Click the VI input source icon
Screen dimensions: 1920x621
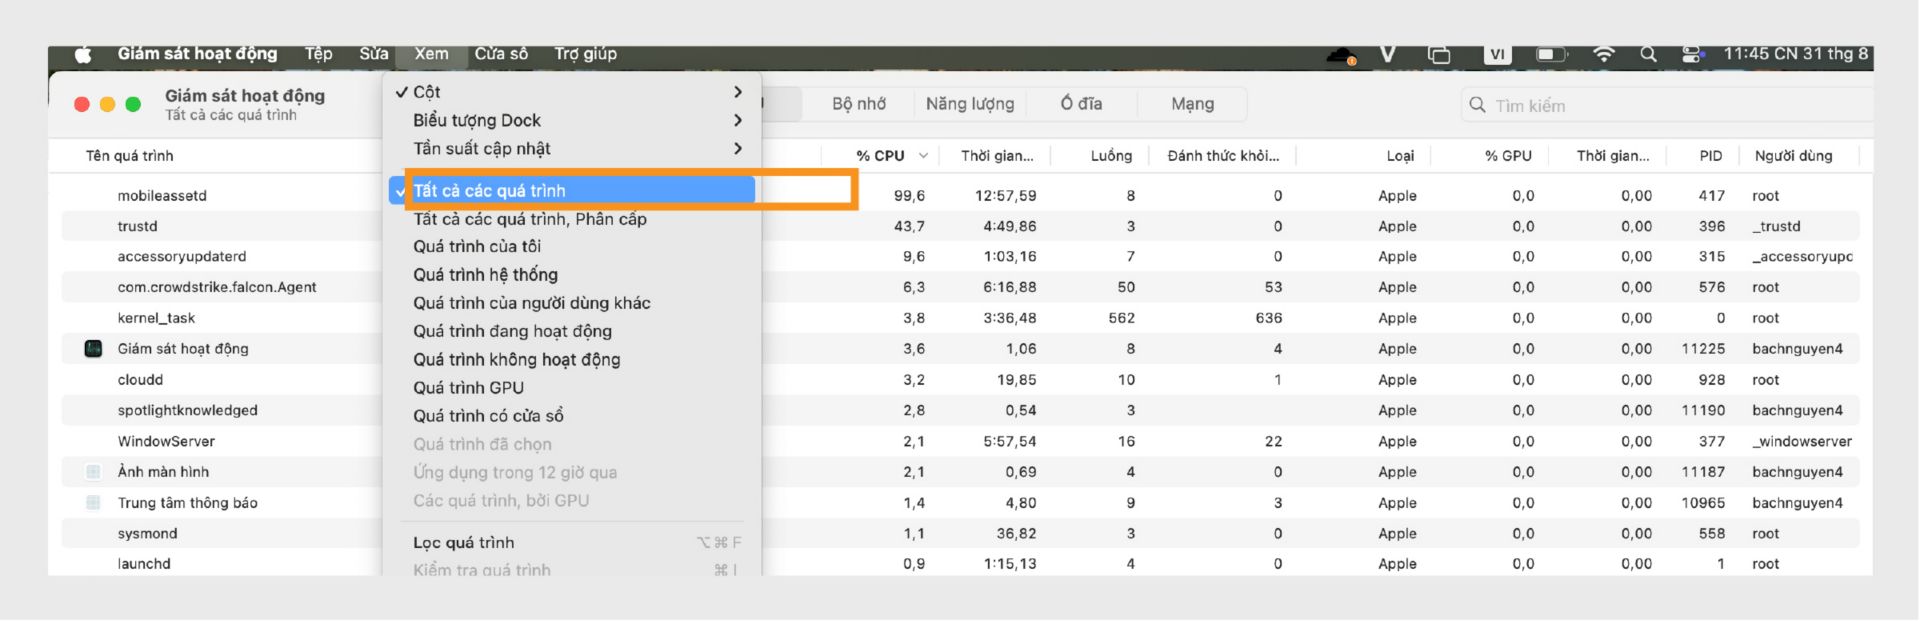point(1497,55)
